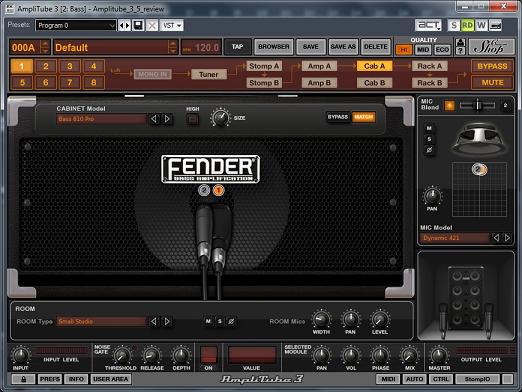Click the MASTER volume knob
522x392 pixels.
pyautogui.click(x=439, y=356)
